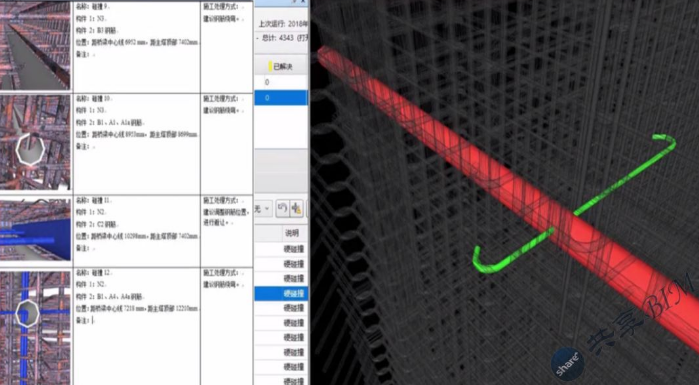Click the 碰撞 11 blue beam thumbnail
Viewport: 699px width, 385px height.
[x=35, y=230]
